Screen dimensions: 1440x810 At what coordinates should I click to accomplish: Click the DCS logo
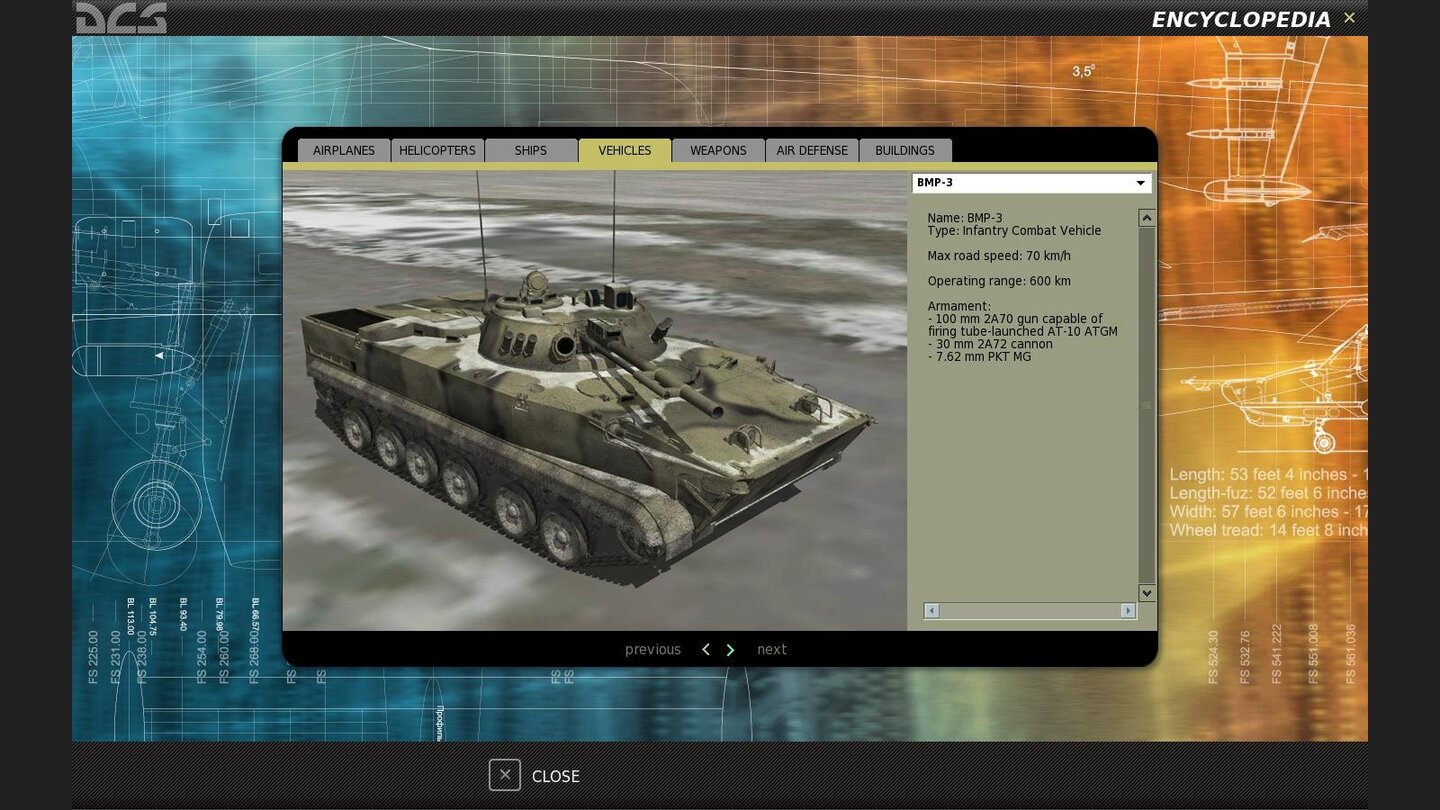[x=121, y=17]
